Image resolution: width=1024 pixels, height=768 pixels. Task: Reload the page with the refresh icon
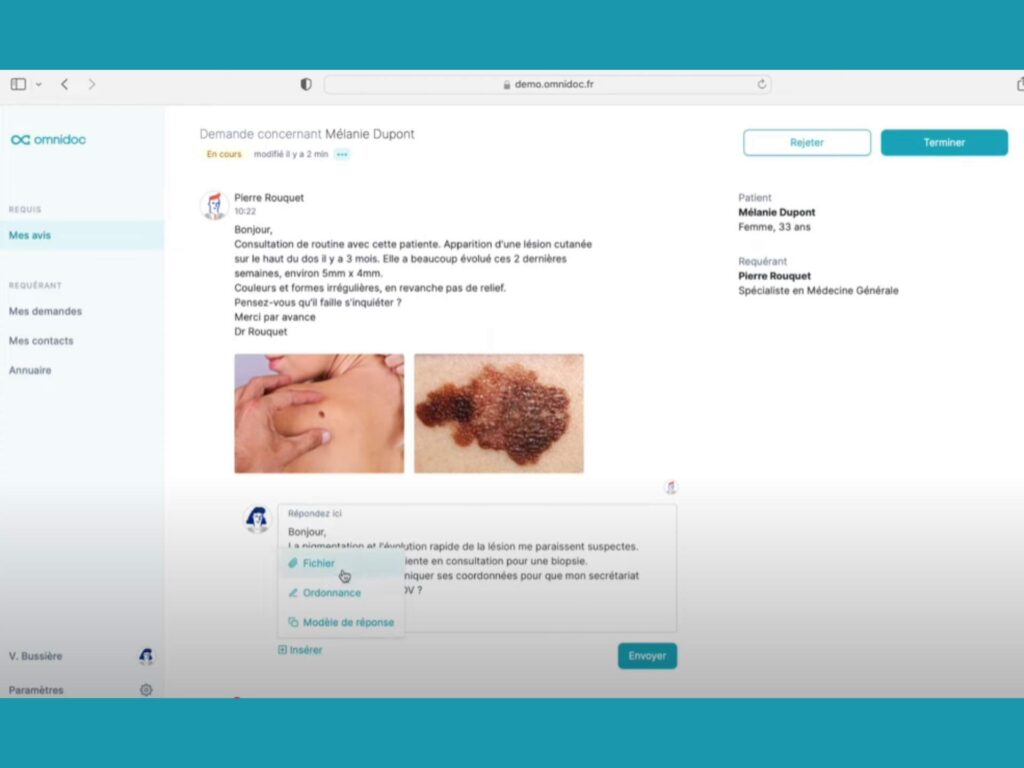[x=761, y=84]
